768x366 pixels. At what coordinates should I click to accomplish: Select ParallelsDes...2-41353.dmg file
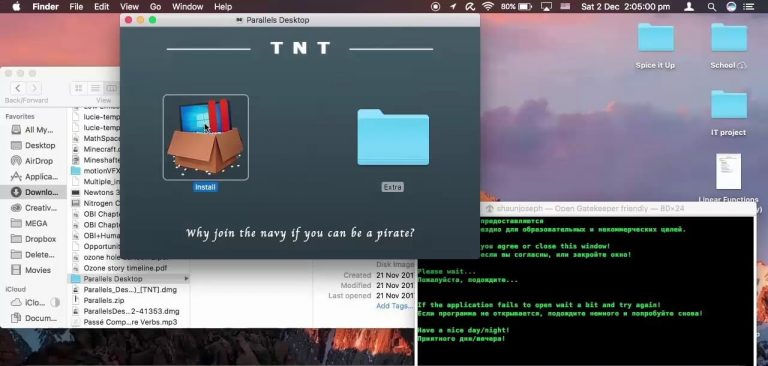pos(128,311)
